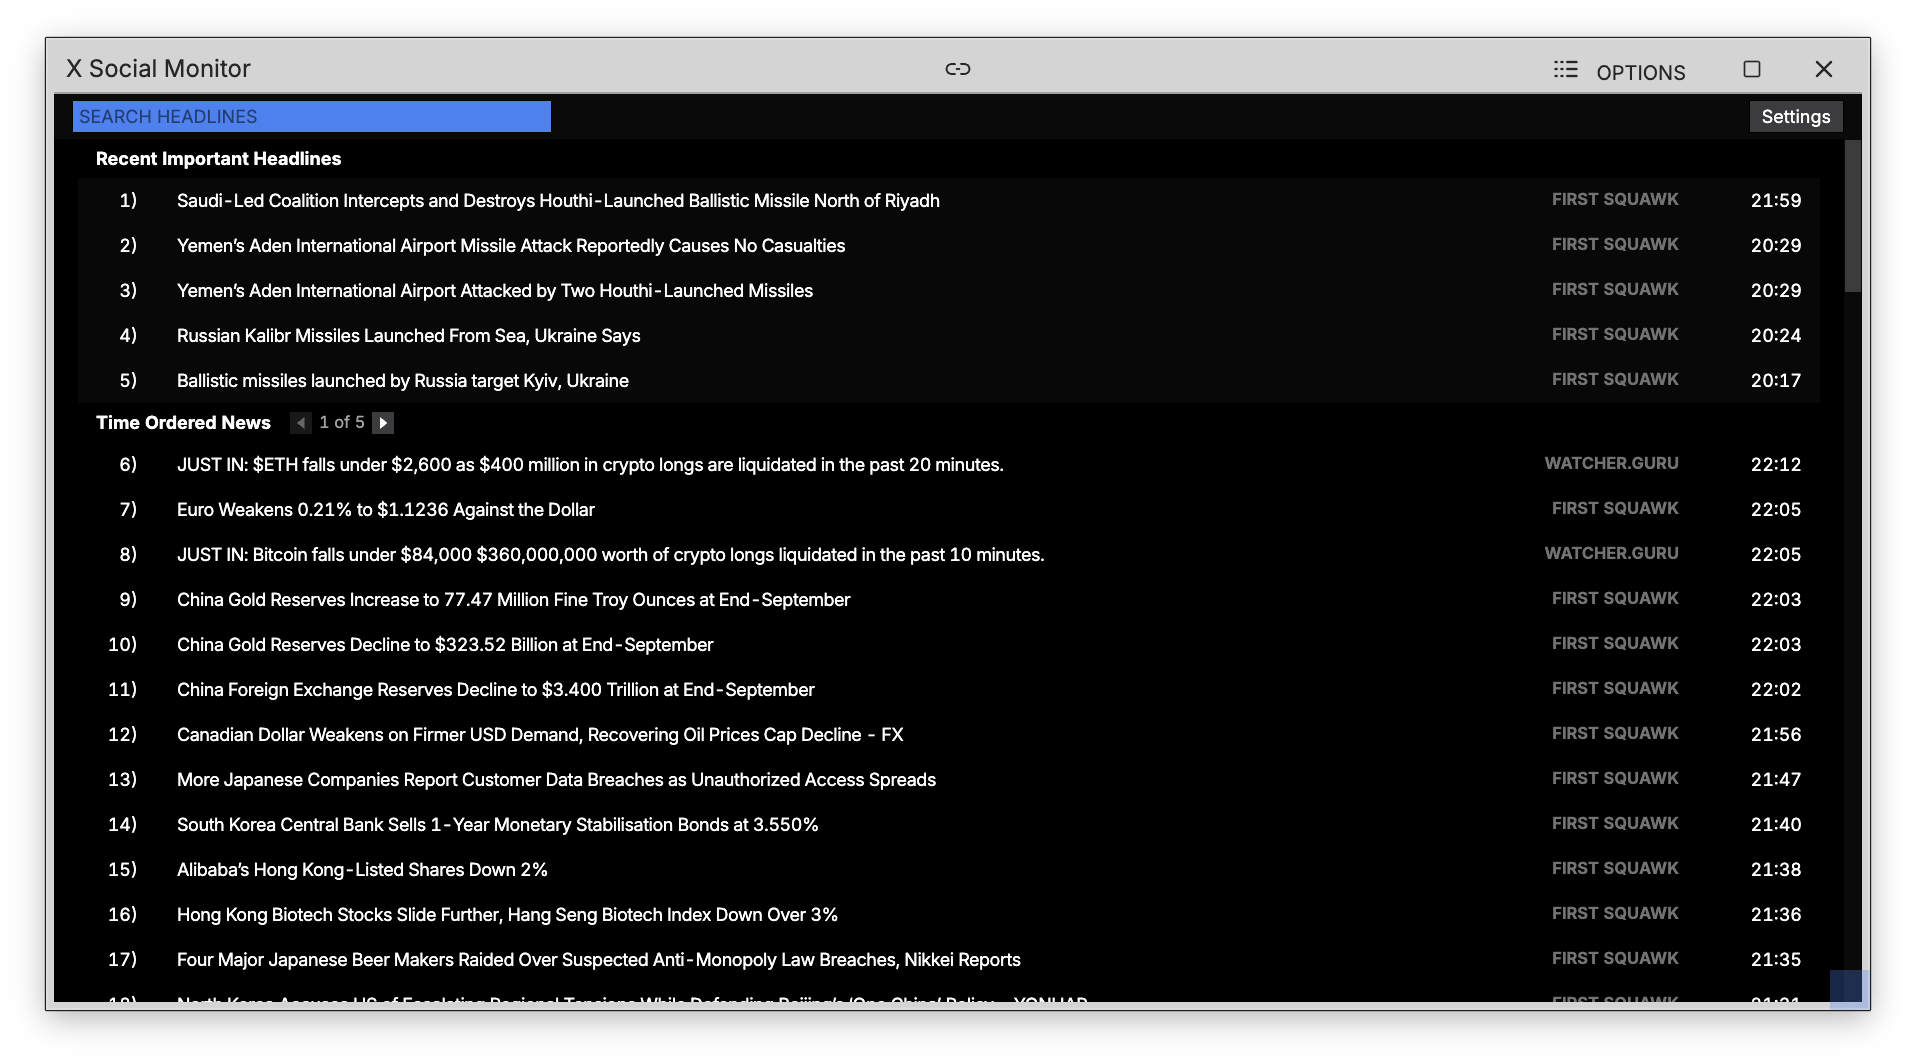Image resolution: width=1916 pixels, height=1064 pixels.
Task: Select Japanese Companies Data Breaches headline
Action: 556,780
